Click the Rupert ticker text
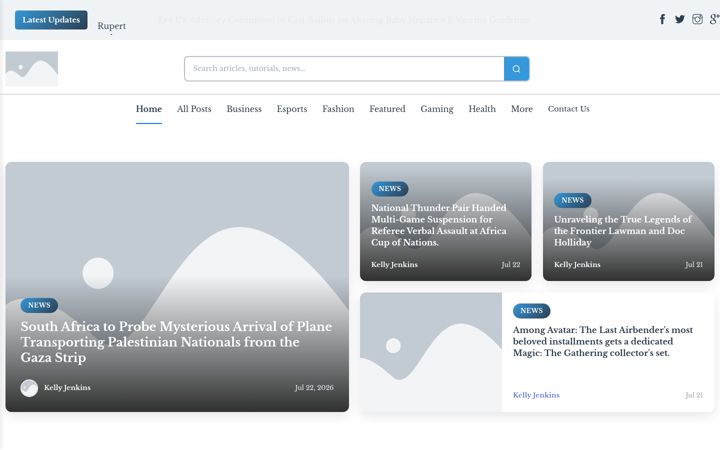 pos(112,26)
